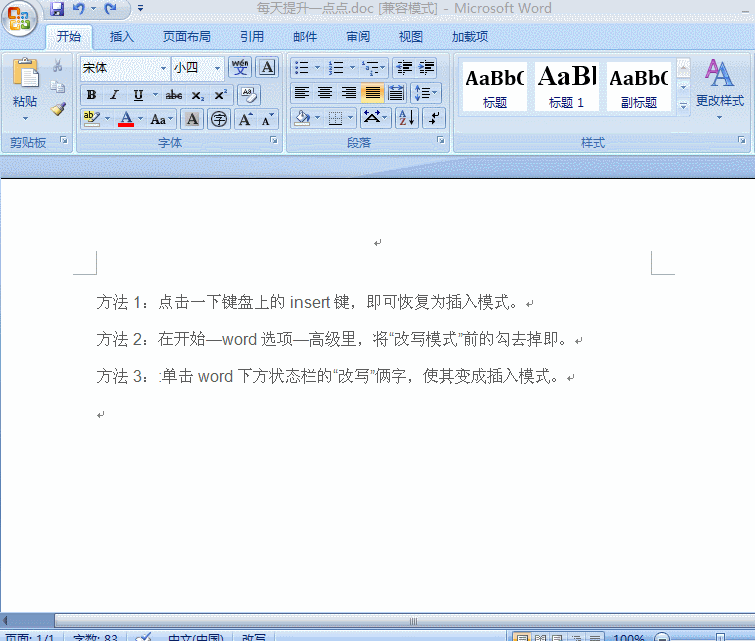Click the enclosed characters icon
755x641 pixels.
pos(219,119)
